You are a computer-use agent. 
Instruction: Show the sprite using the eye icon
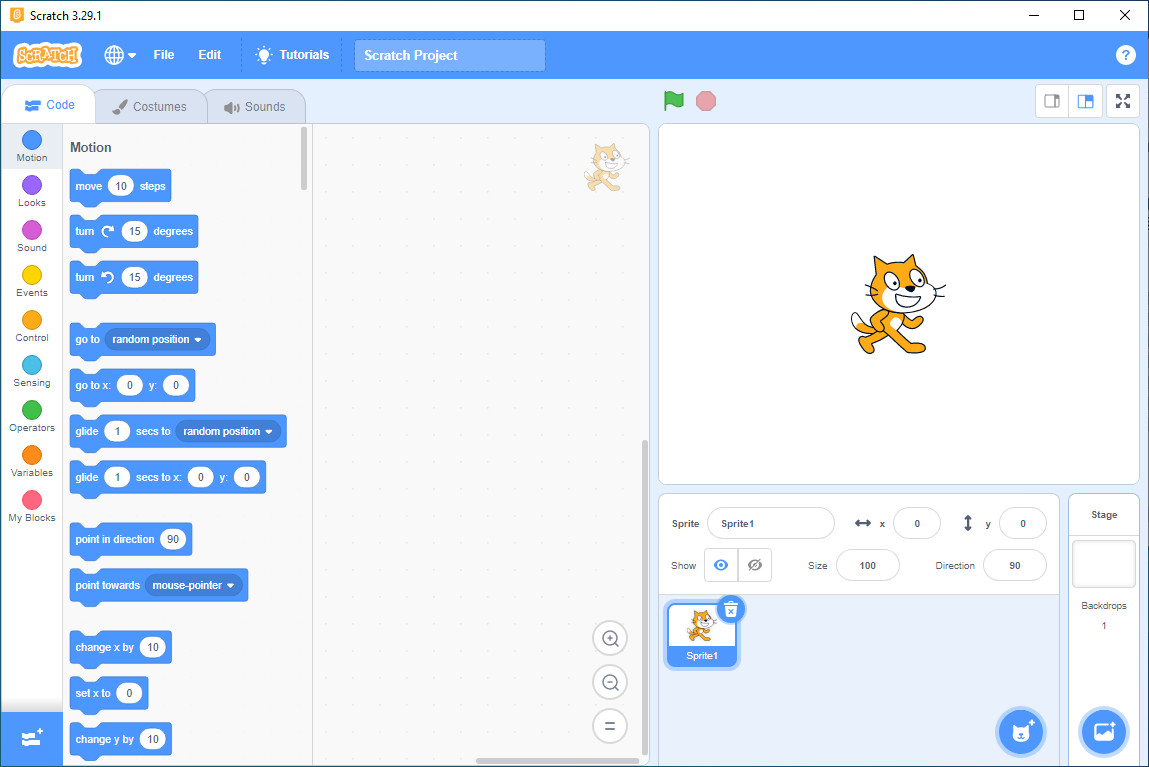coord(720,565)
